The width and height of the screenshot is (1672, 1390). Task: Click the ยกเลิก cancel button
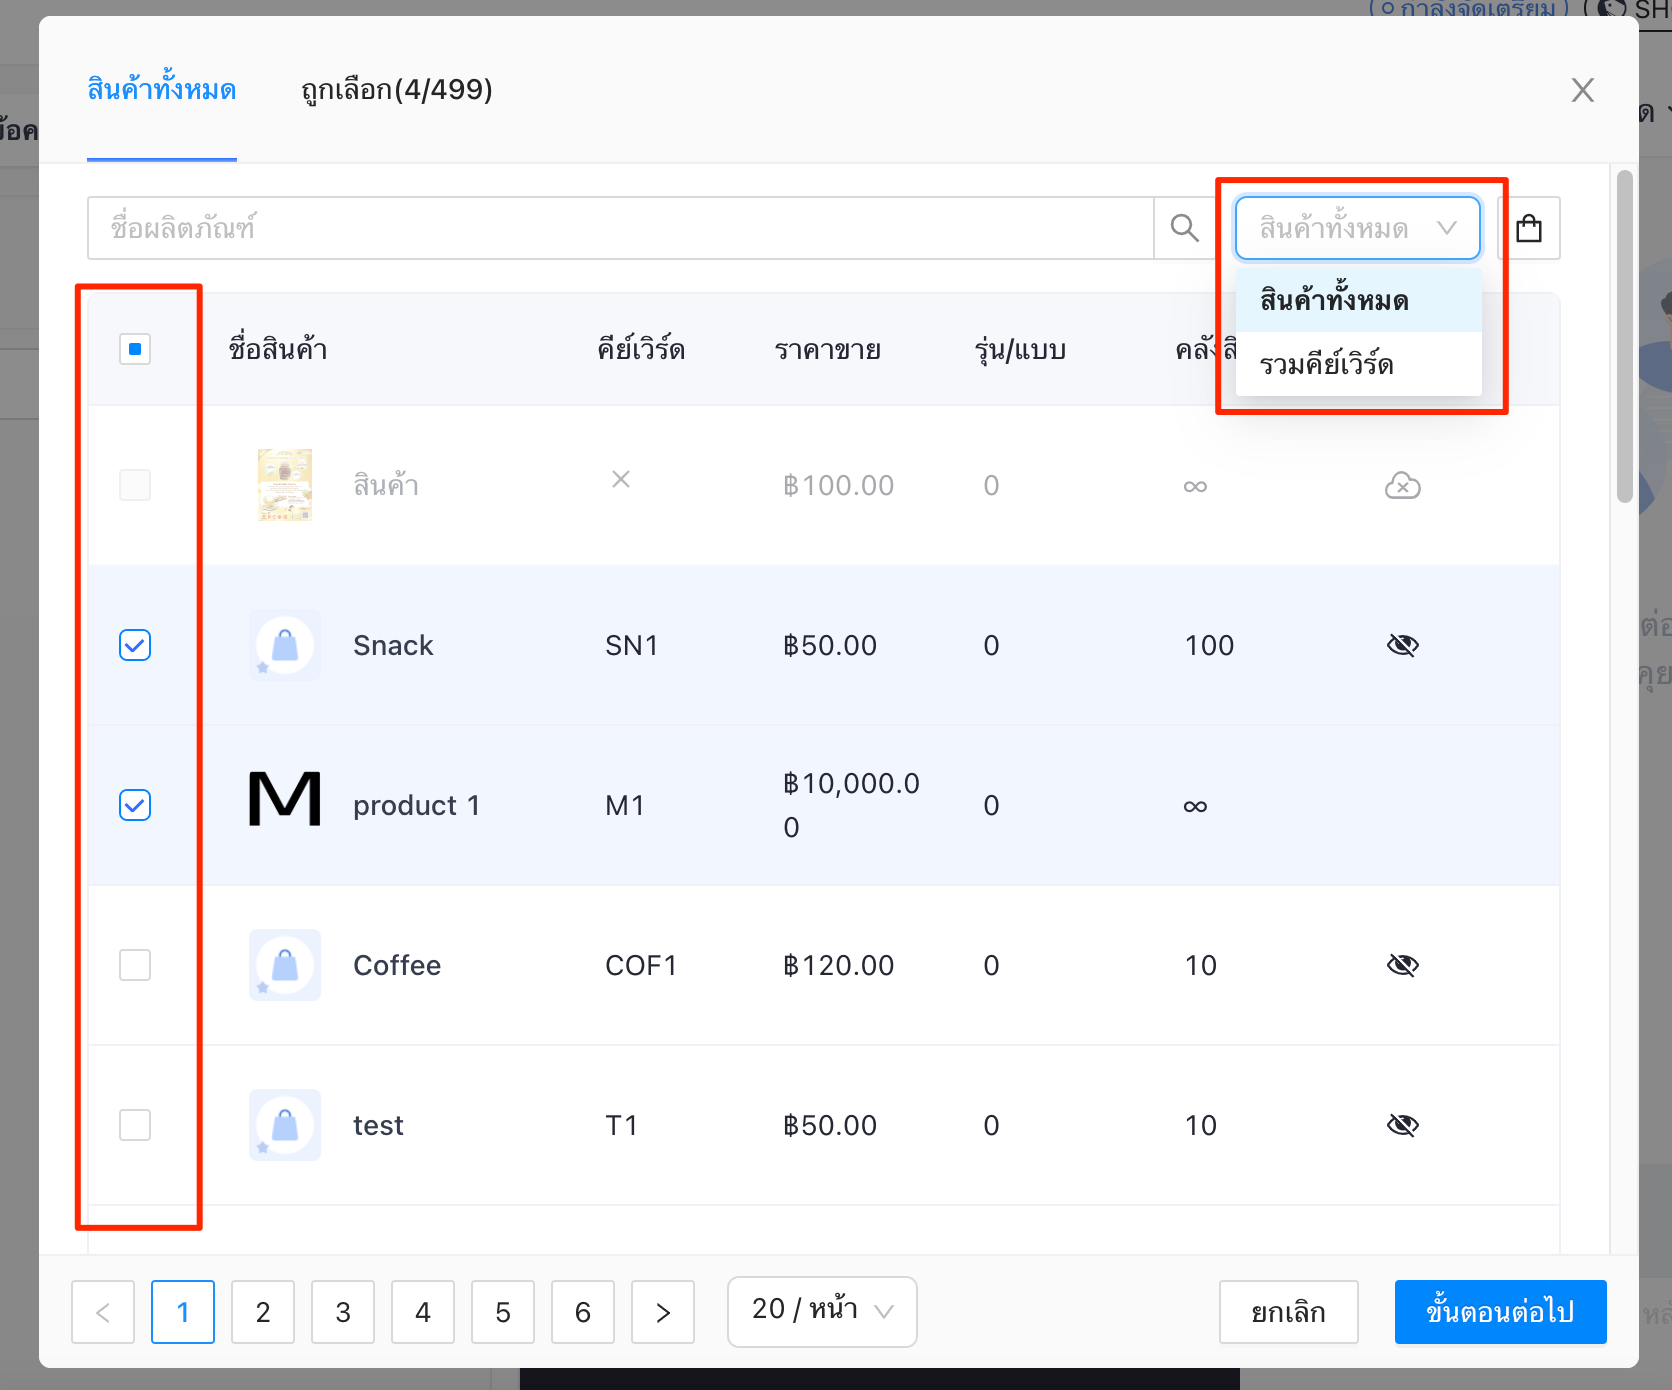tap(1288, 1312)
